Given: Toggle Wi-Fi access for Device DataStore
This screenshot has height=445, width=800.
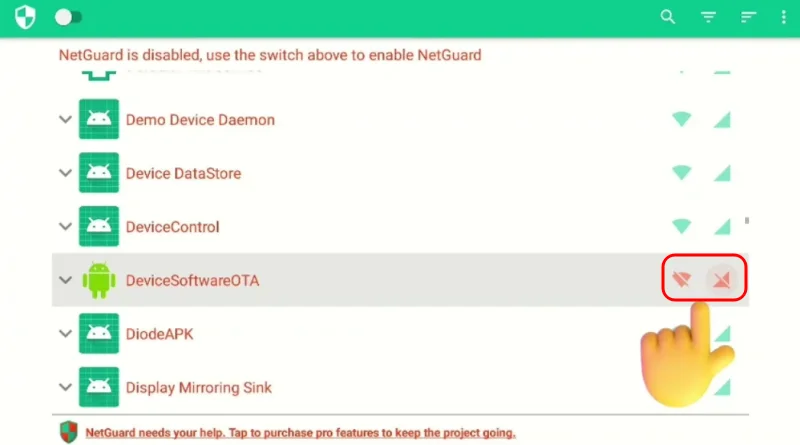Looking at the screenshot, I should [x=682, y=173].
